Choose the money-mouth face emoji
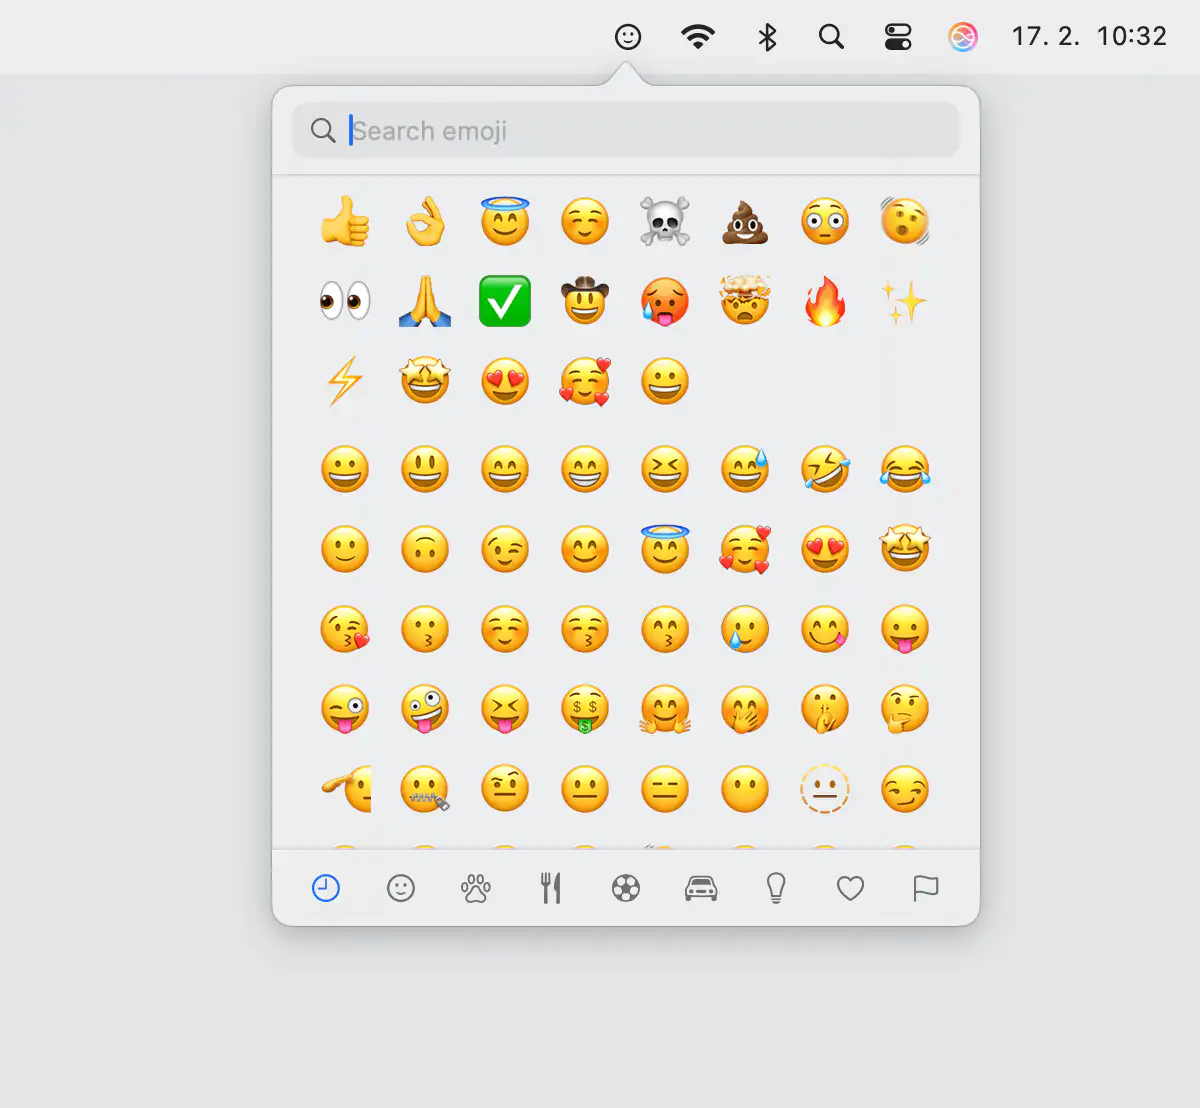 (x=585, y=709)
